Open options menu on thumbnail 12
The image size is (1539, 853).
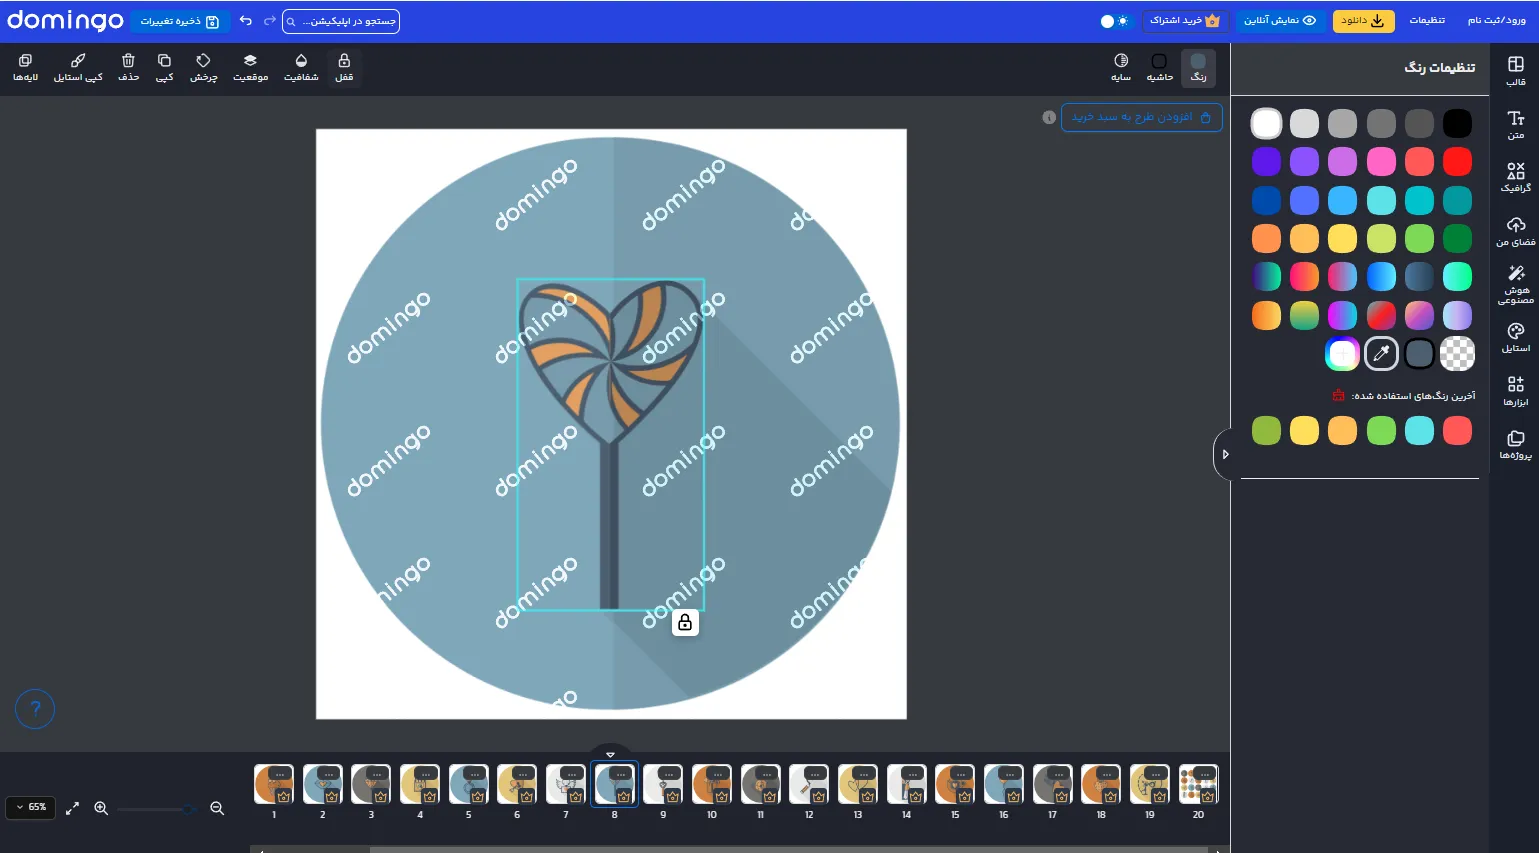point(816,774)
